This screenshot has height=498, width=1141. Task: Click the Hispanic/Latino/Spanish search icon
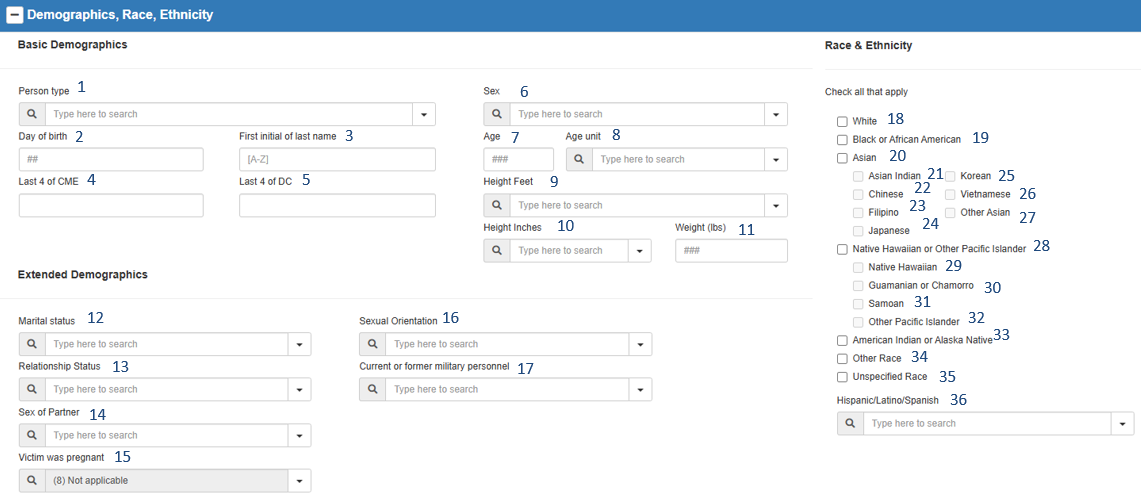tap(850, 423)
